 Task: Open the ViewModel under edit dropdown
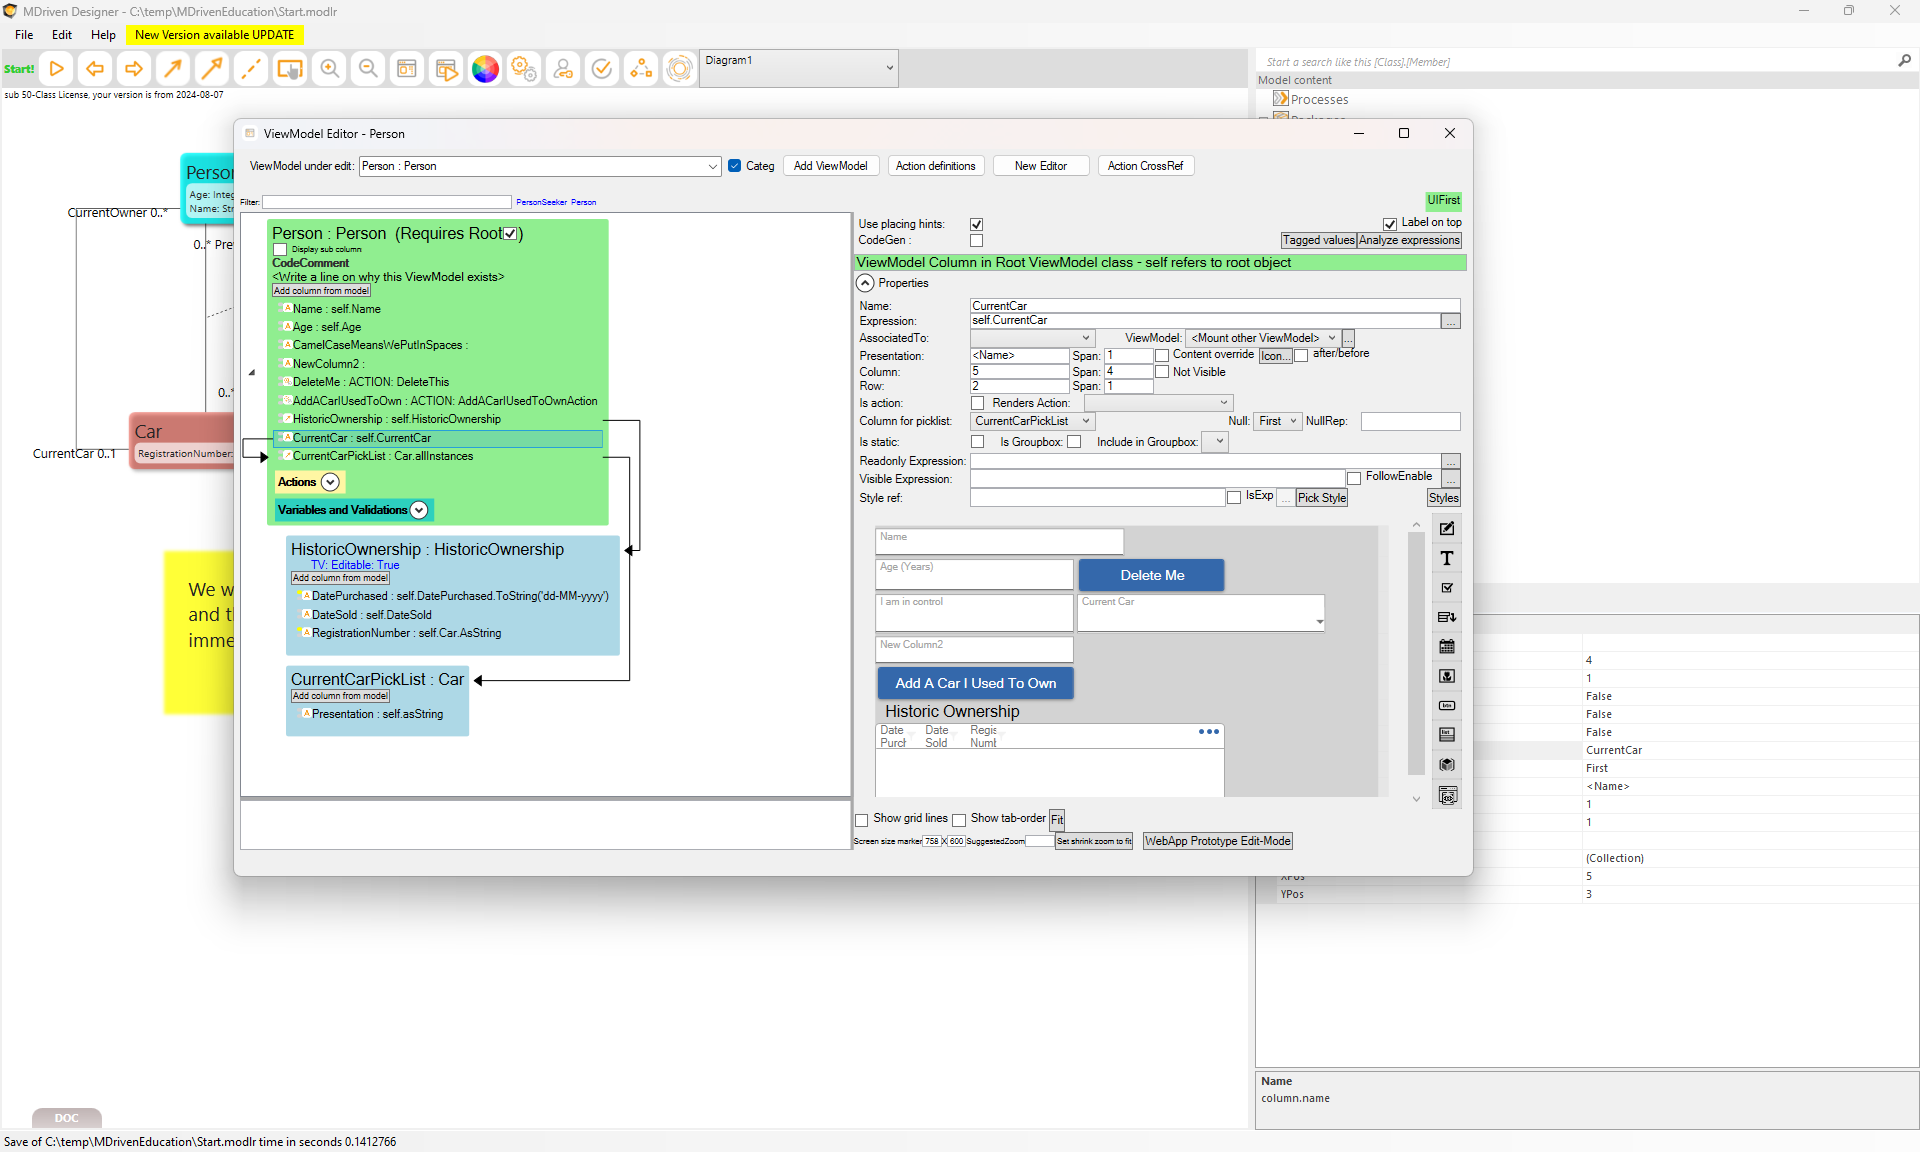(712, 167)
